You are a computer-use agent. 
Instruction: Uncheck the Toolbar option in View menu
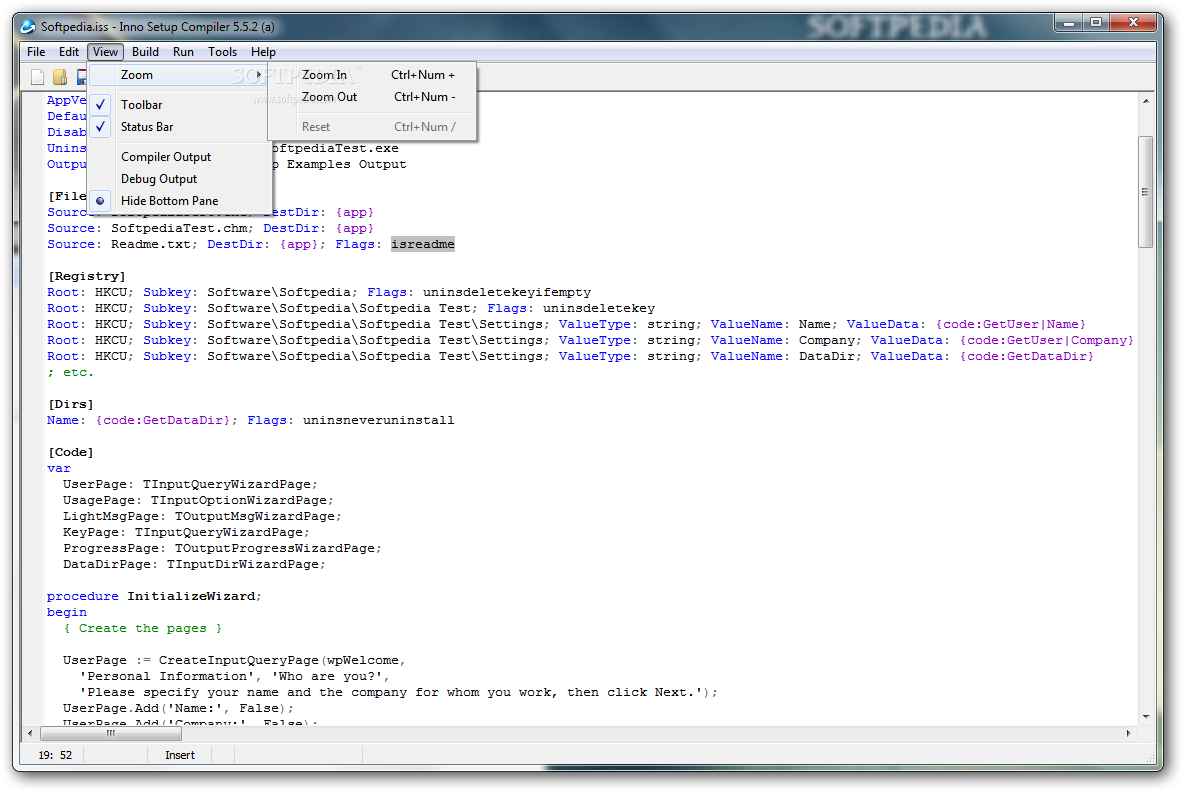[180, 105]
